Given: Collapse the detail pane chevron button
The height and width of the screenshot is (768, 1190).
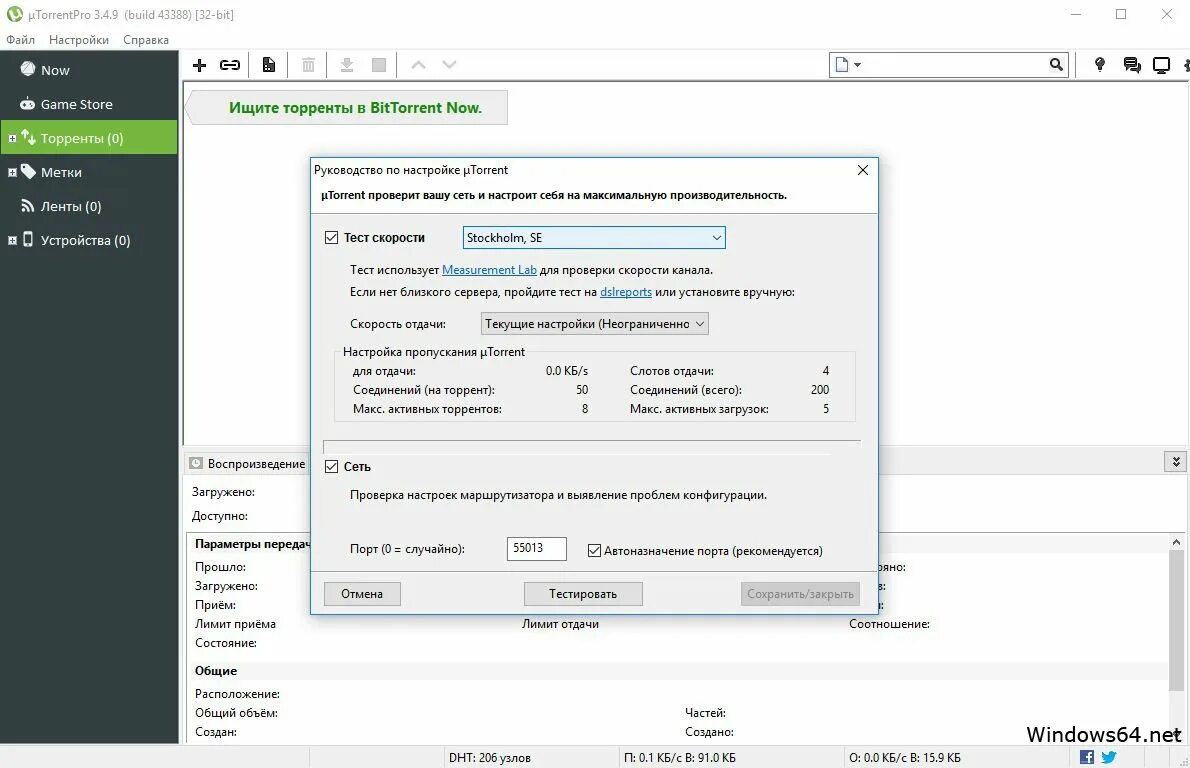Looking at the screenshot, I should pyautogui.click(x=1176, y=461).
